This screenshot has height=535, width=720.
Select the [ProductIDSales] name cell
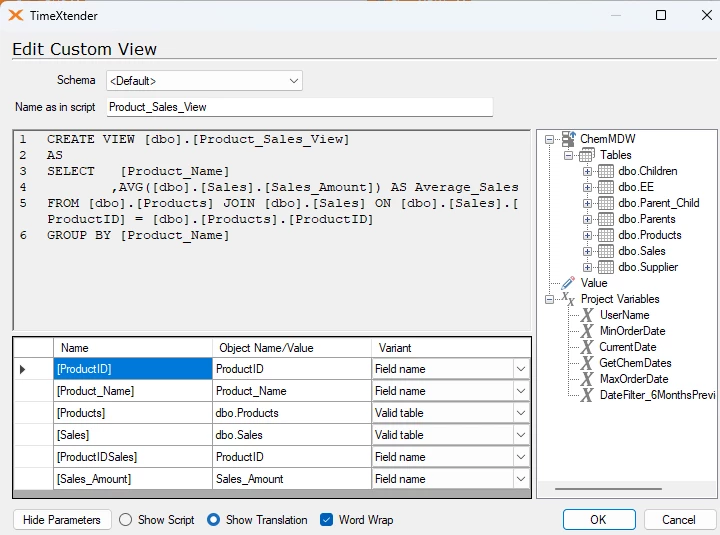[133, 457]
